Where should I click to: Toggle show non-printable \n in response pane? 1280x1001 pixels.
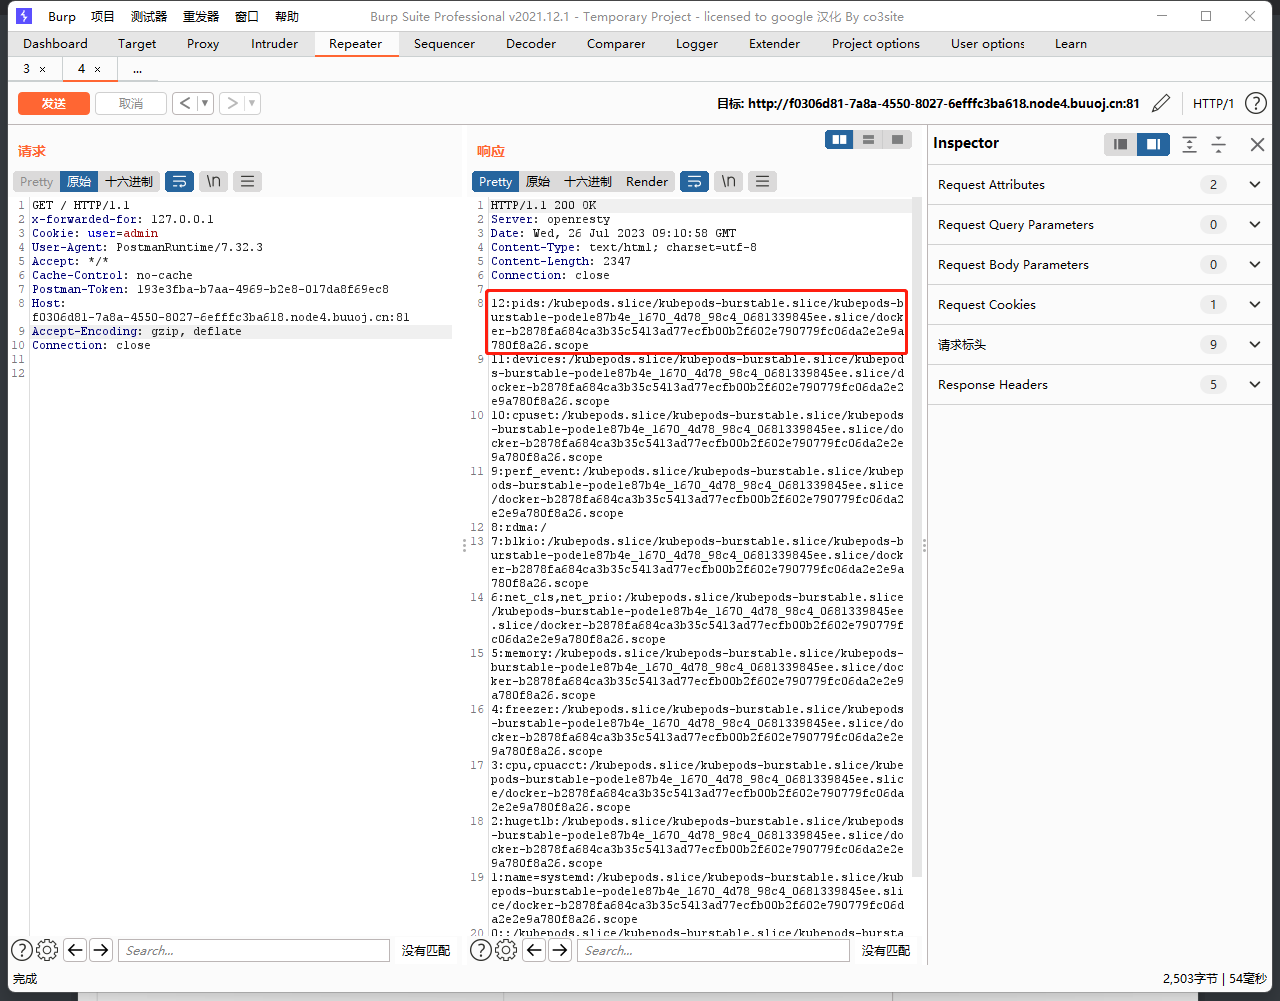pos(728,181)
